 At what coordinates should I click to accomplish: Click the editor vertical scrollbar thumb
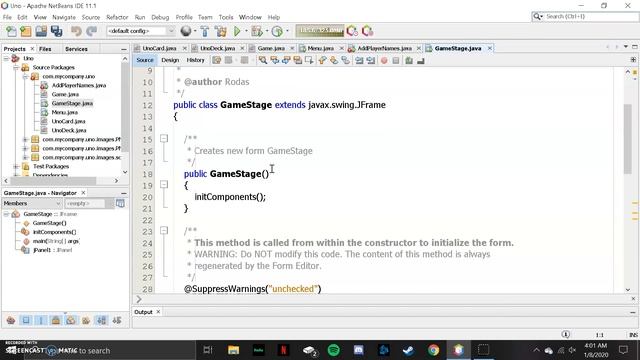tap(627, 139)
